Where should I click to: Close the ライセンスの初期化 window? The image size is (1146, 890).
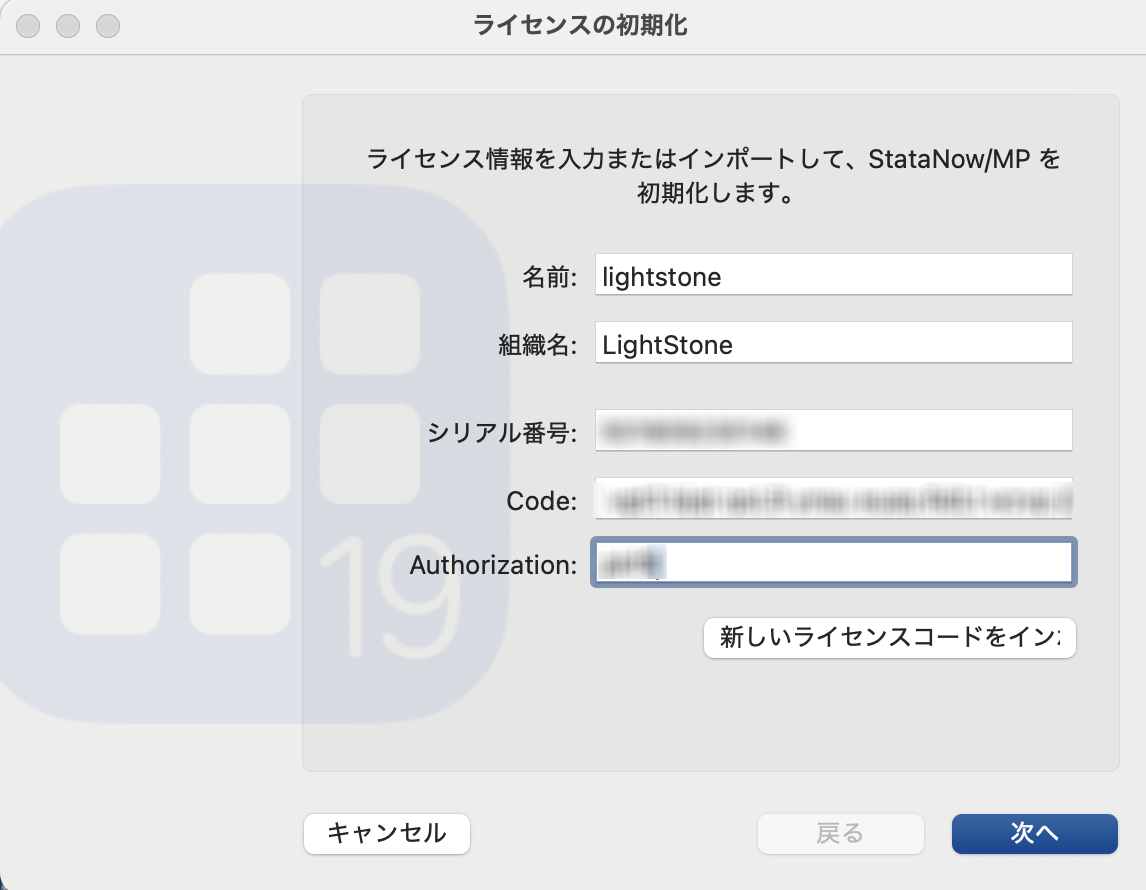point(29,26)
